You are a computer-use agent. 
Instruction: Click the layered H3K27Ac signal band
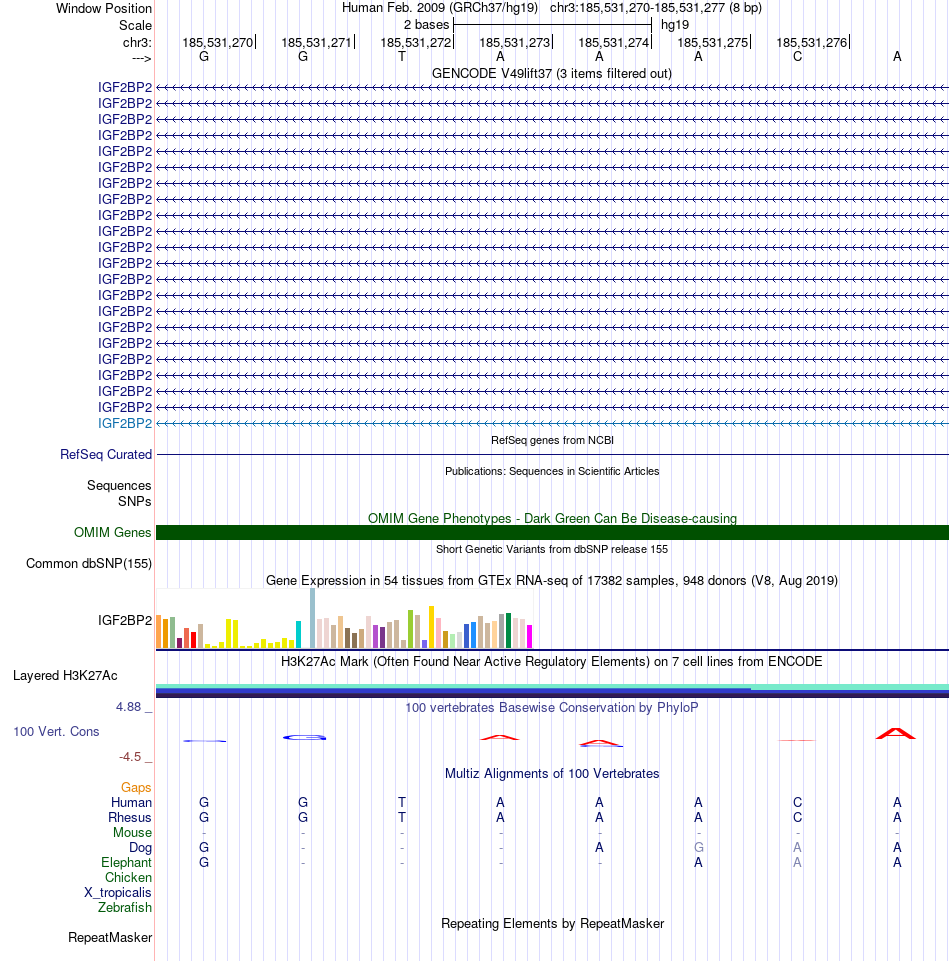coord(552,691)
